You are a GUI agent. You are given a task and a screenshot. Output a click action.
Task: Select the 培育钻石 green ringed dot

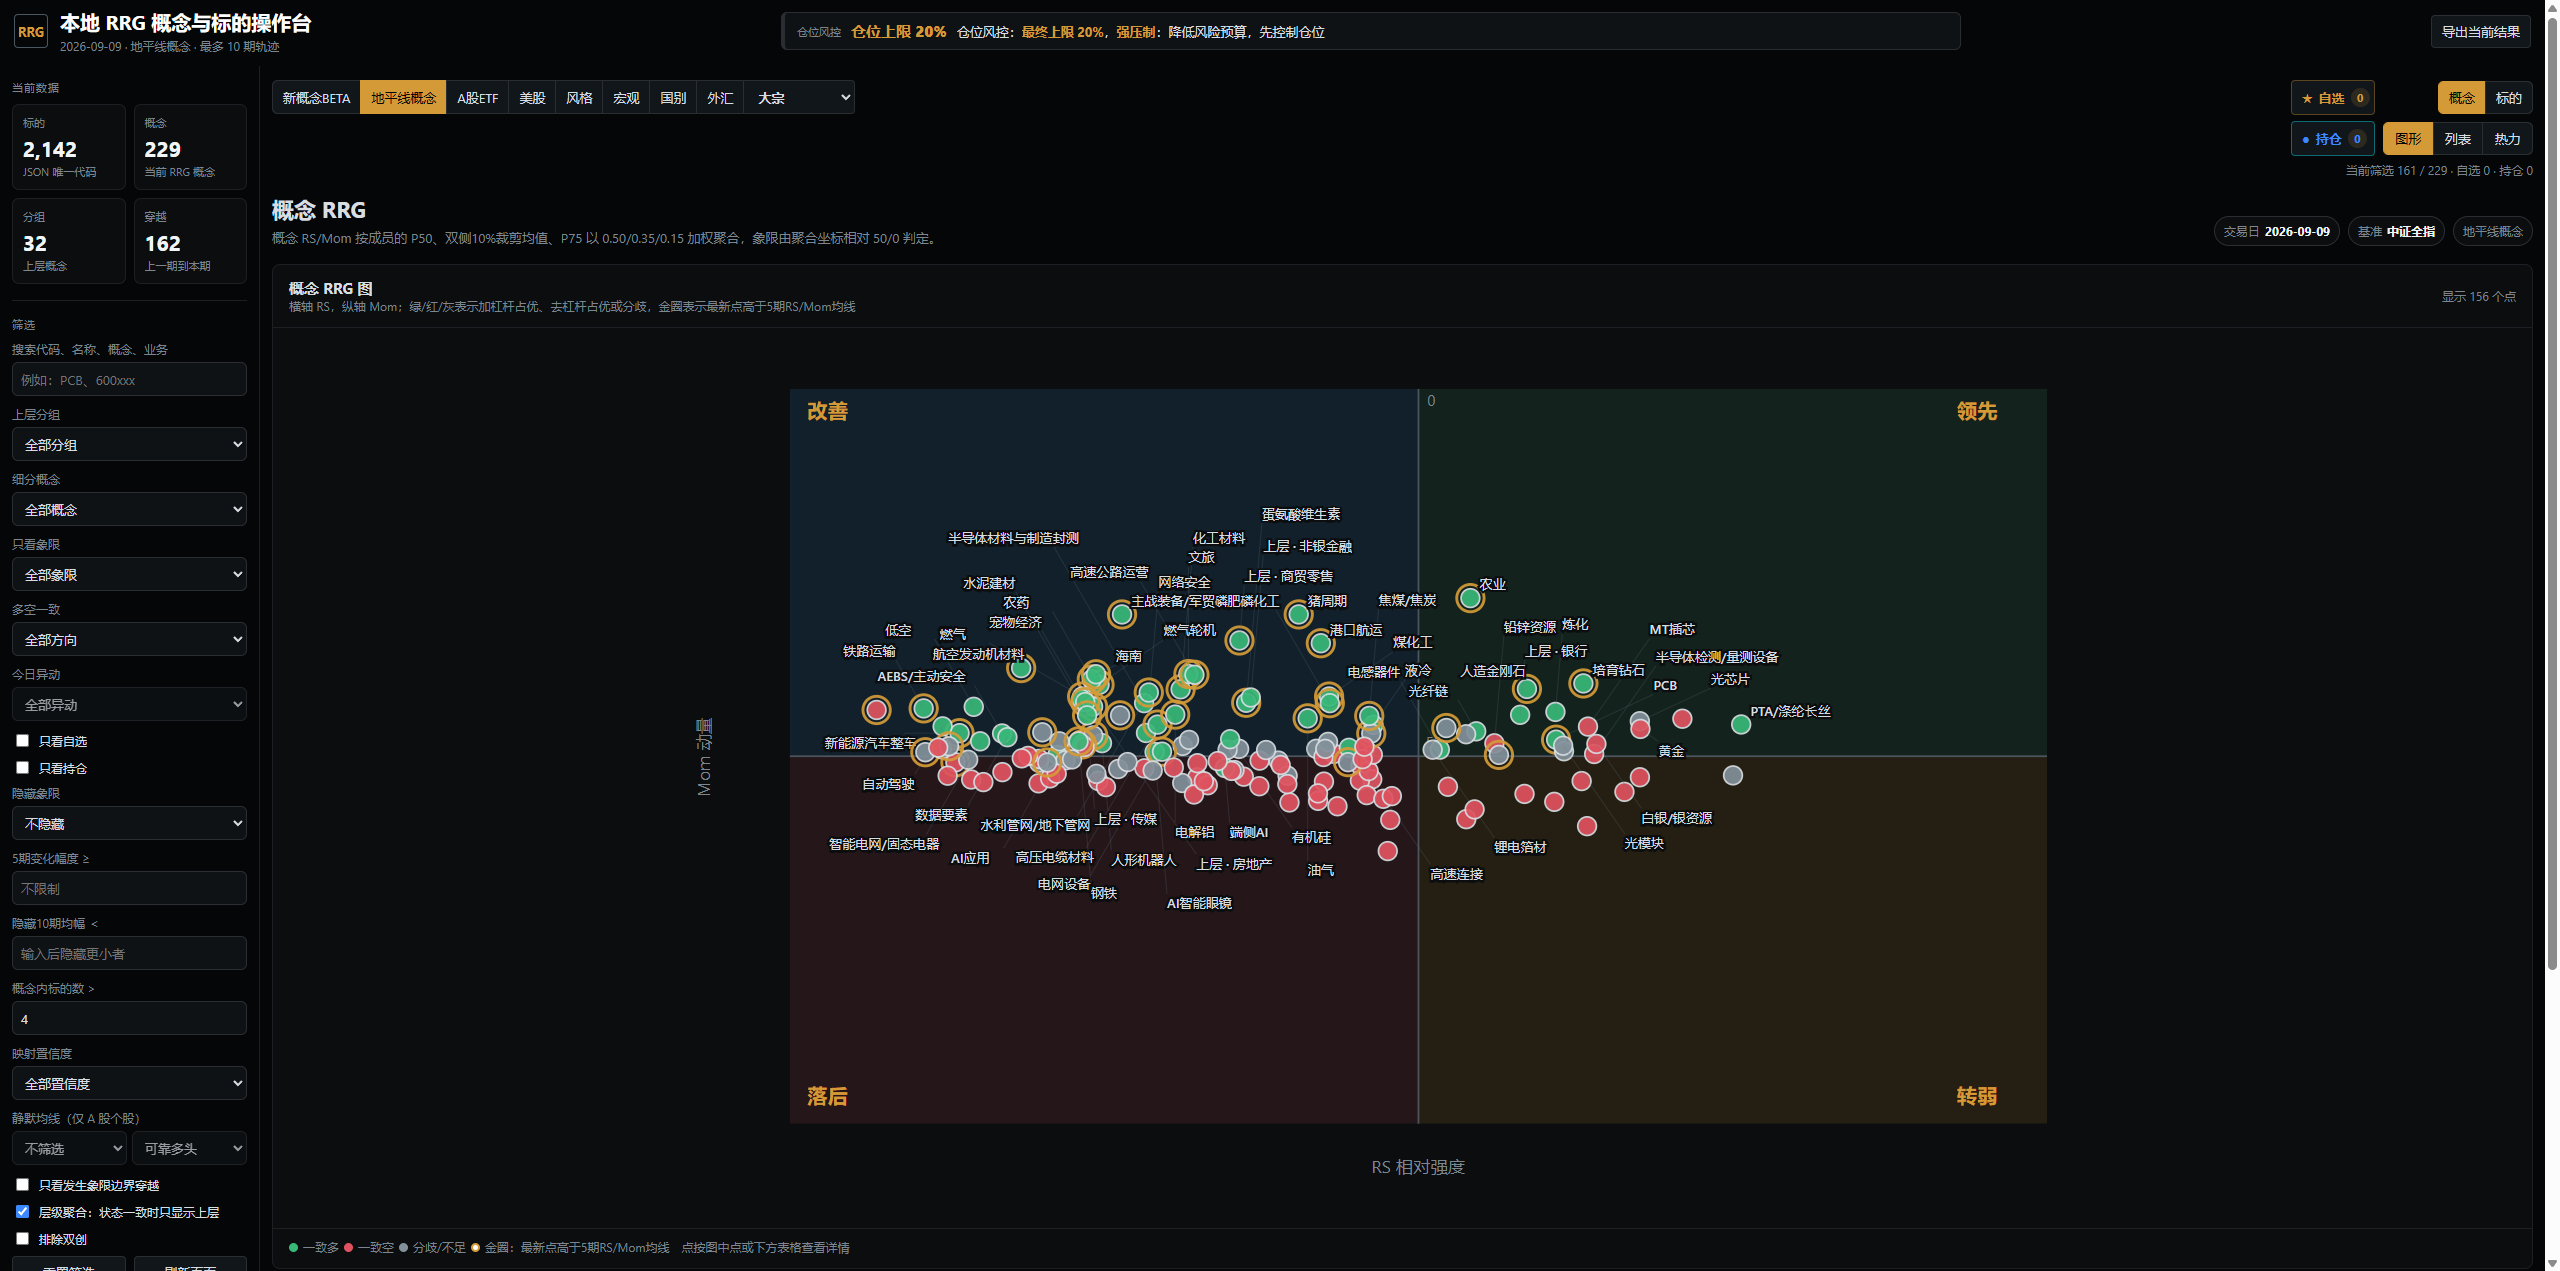pyautogui.click(x=1582, y=684)
